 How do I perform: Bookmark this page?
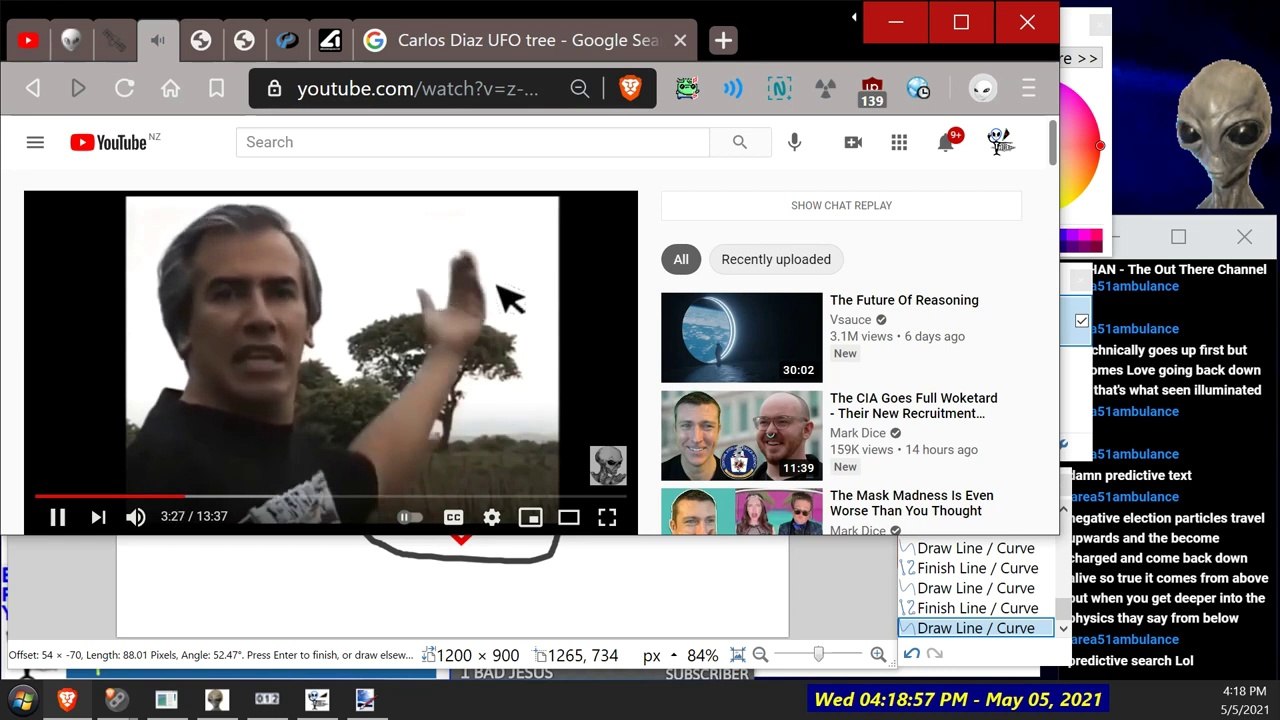tap(216, 89)
